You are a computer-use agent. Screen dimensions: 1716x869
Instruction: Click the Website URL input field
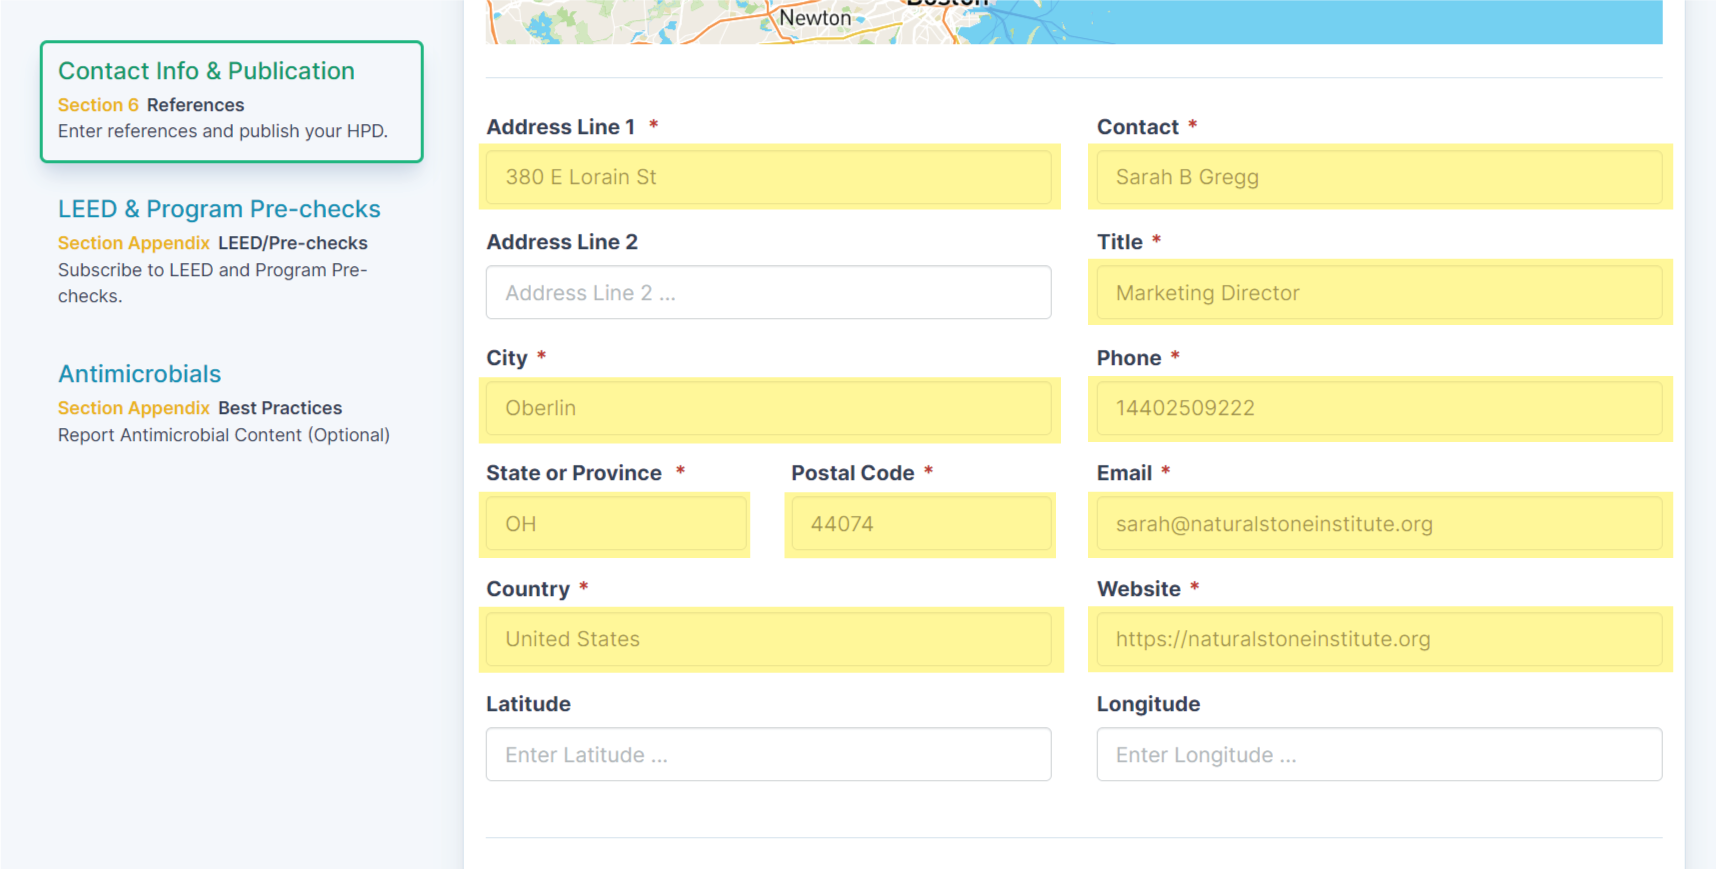tap(1378, 639)
